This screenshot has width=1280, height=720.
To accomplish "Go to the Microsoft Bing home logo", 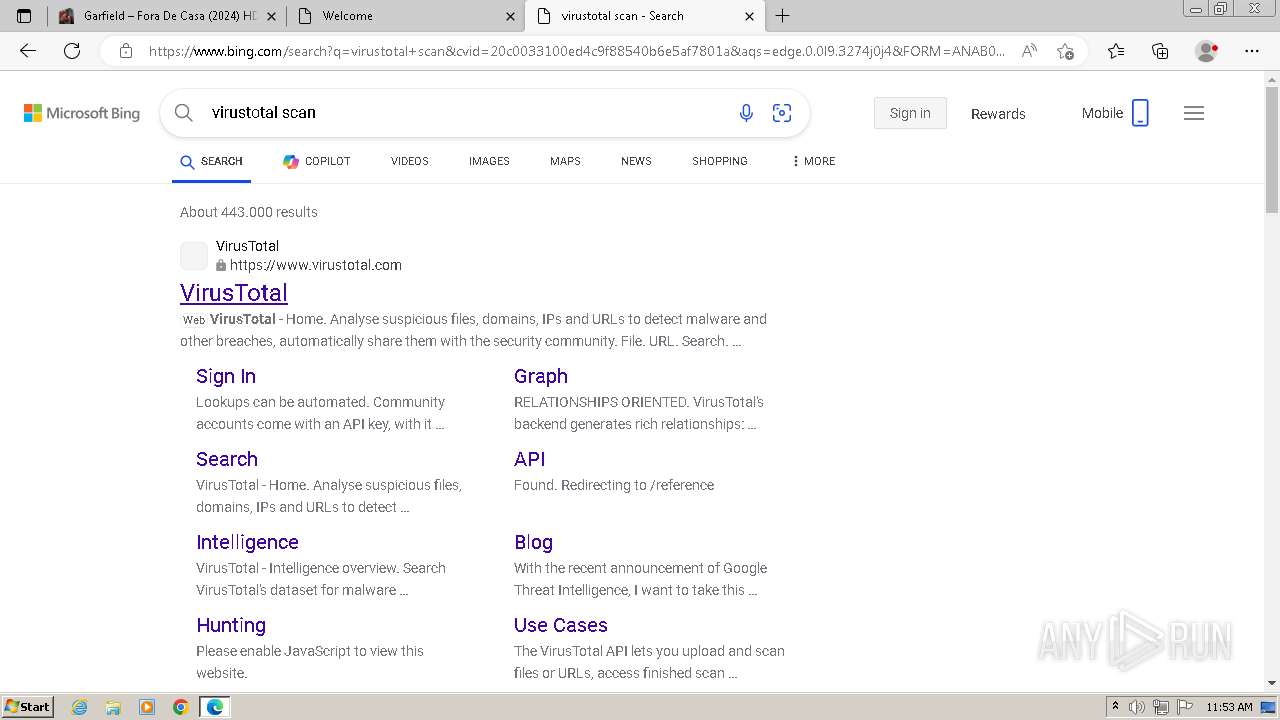I will 82,113.
